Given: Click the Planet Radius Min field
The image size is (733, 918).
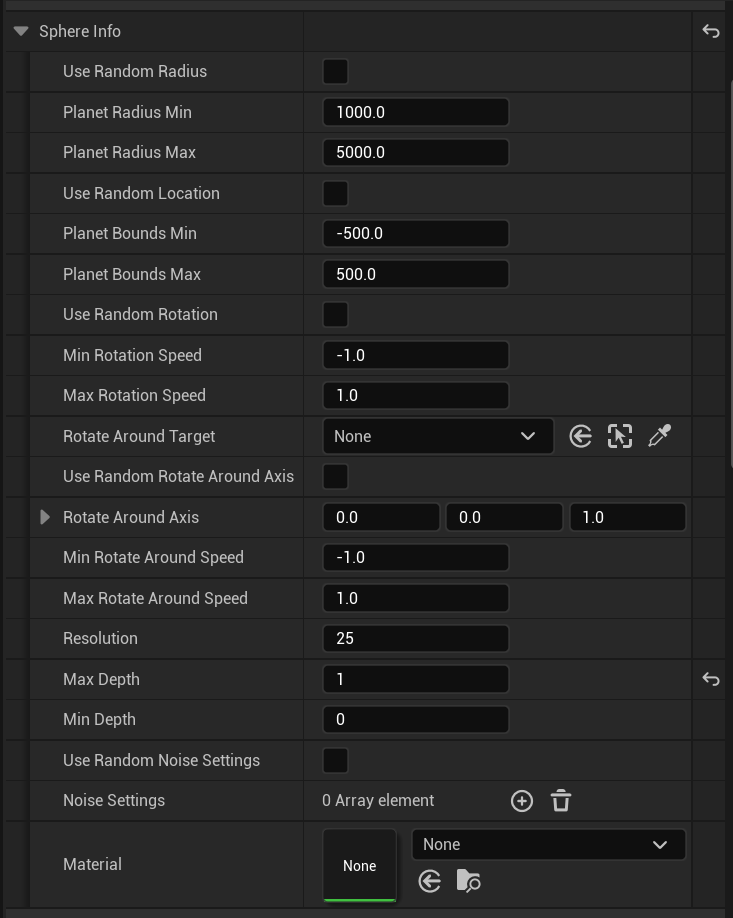Looking at the screenshot, I should pyautogui.click(x=415, y=112).
